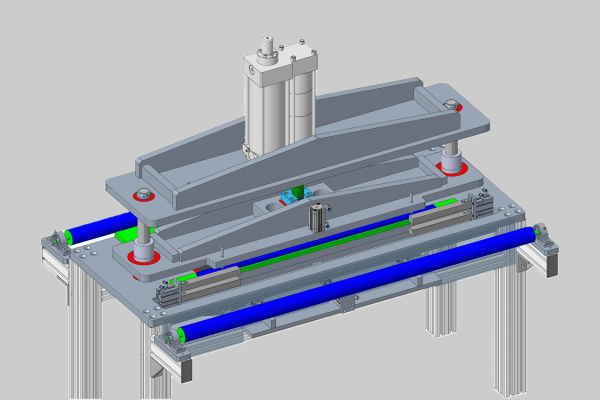Select the bearing block at front roller's right end
Screen dimensions: 600x400
pos(543,234)
